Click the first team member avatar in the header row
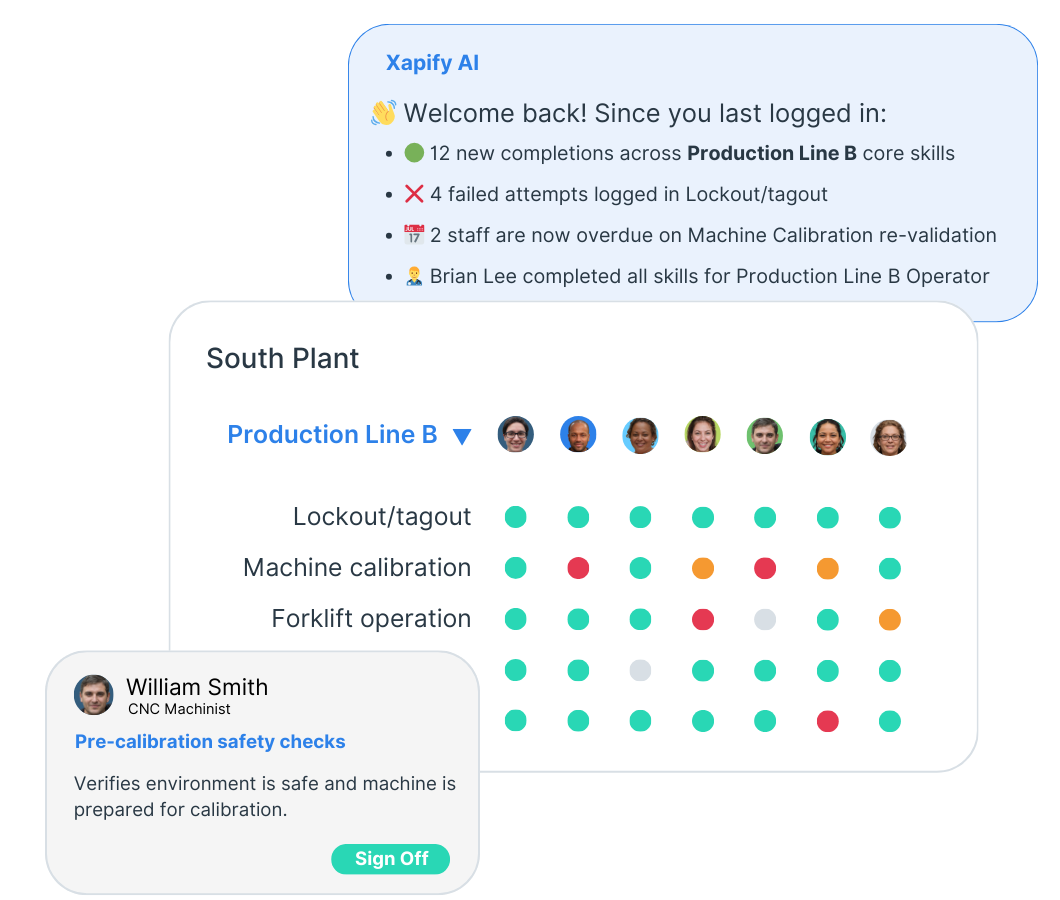 click(x=516, y=435)
